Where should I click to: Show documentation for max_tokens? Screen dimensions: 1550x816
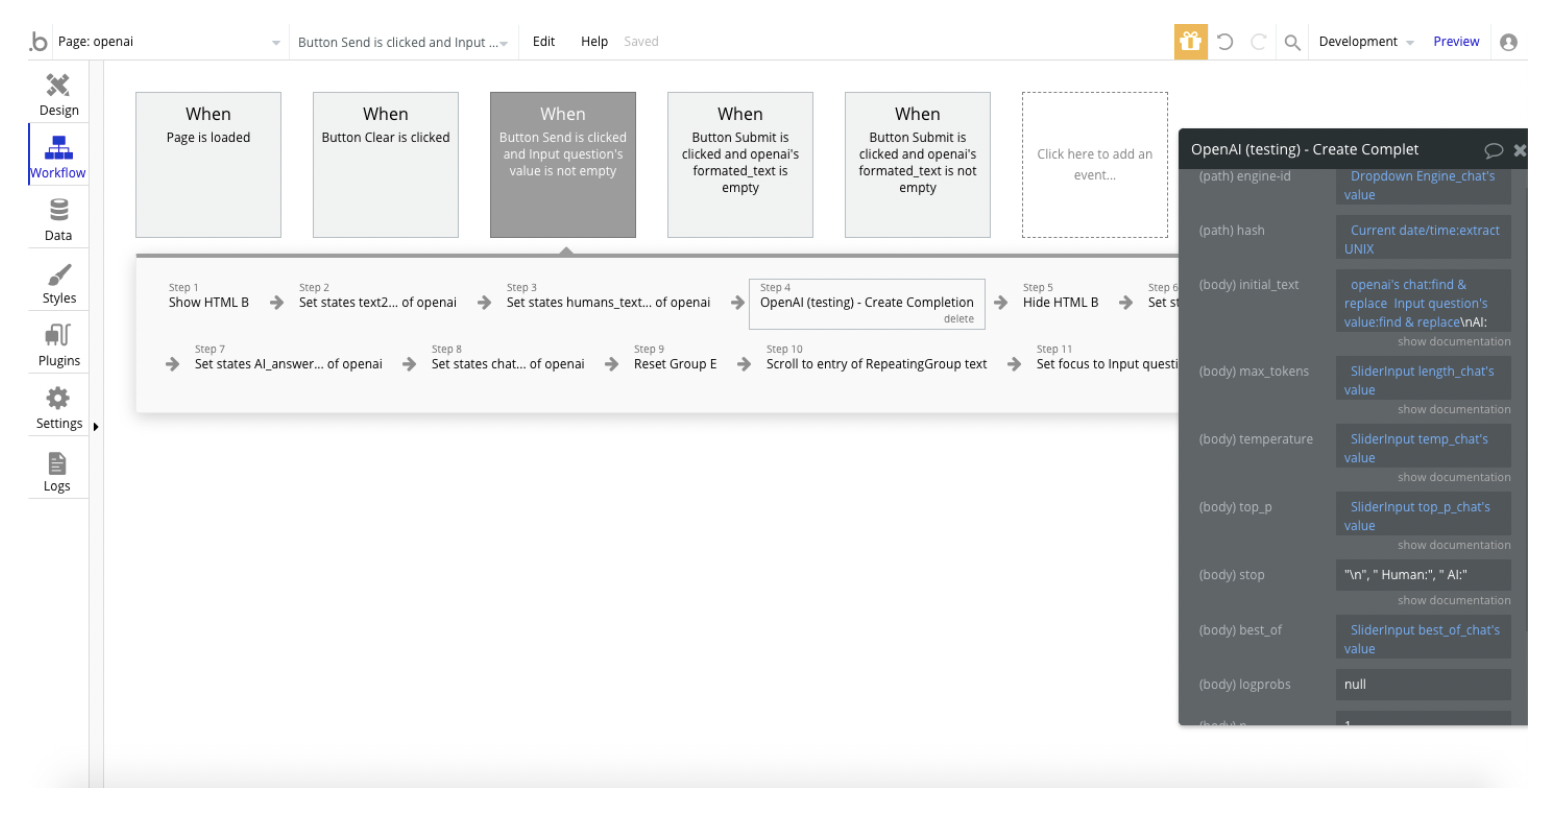pos(1454,410)
